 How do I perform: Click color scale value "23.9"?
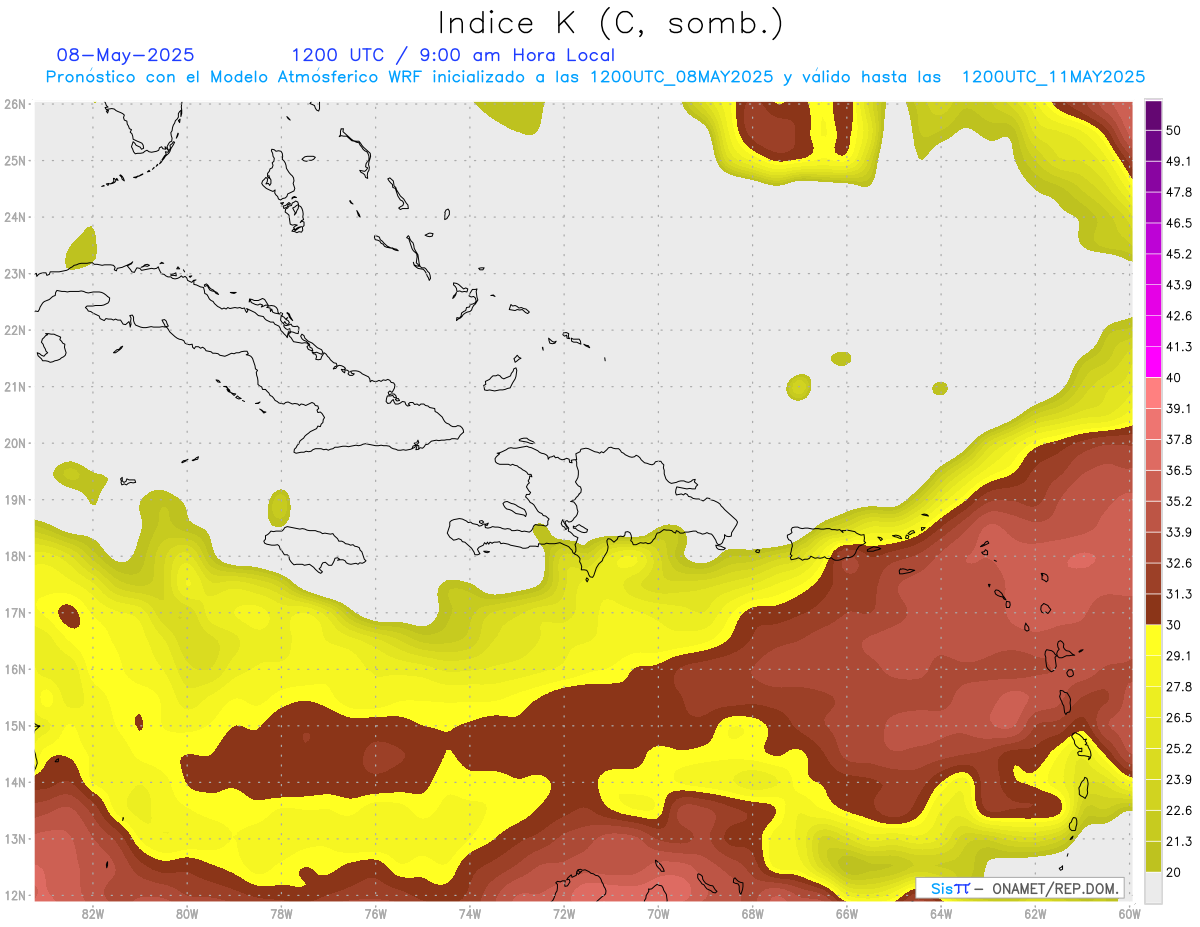pyautogui.click(x=1179, y=780)
